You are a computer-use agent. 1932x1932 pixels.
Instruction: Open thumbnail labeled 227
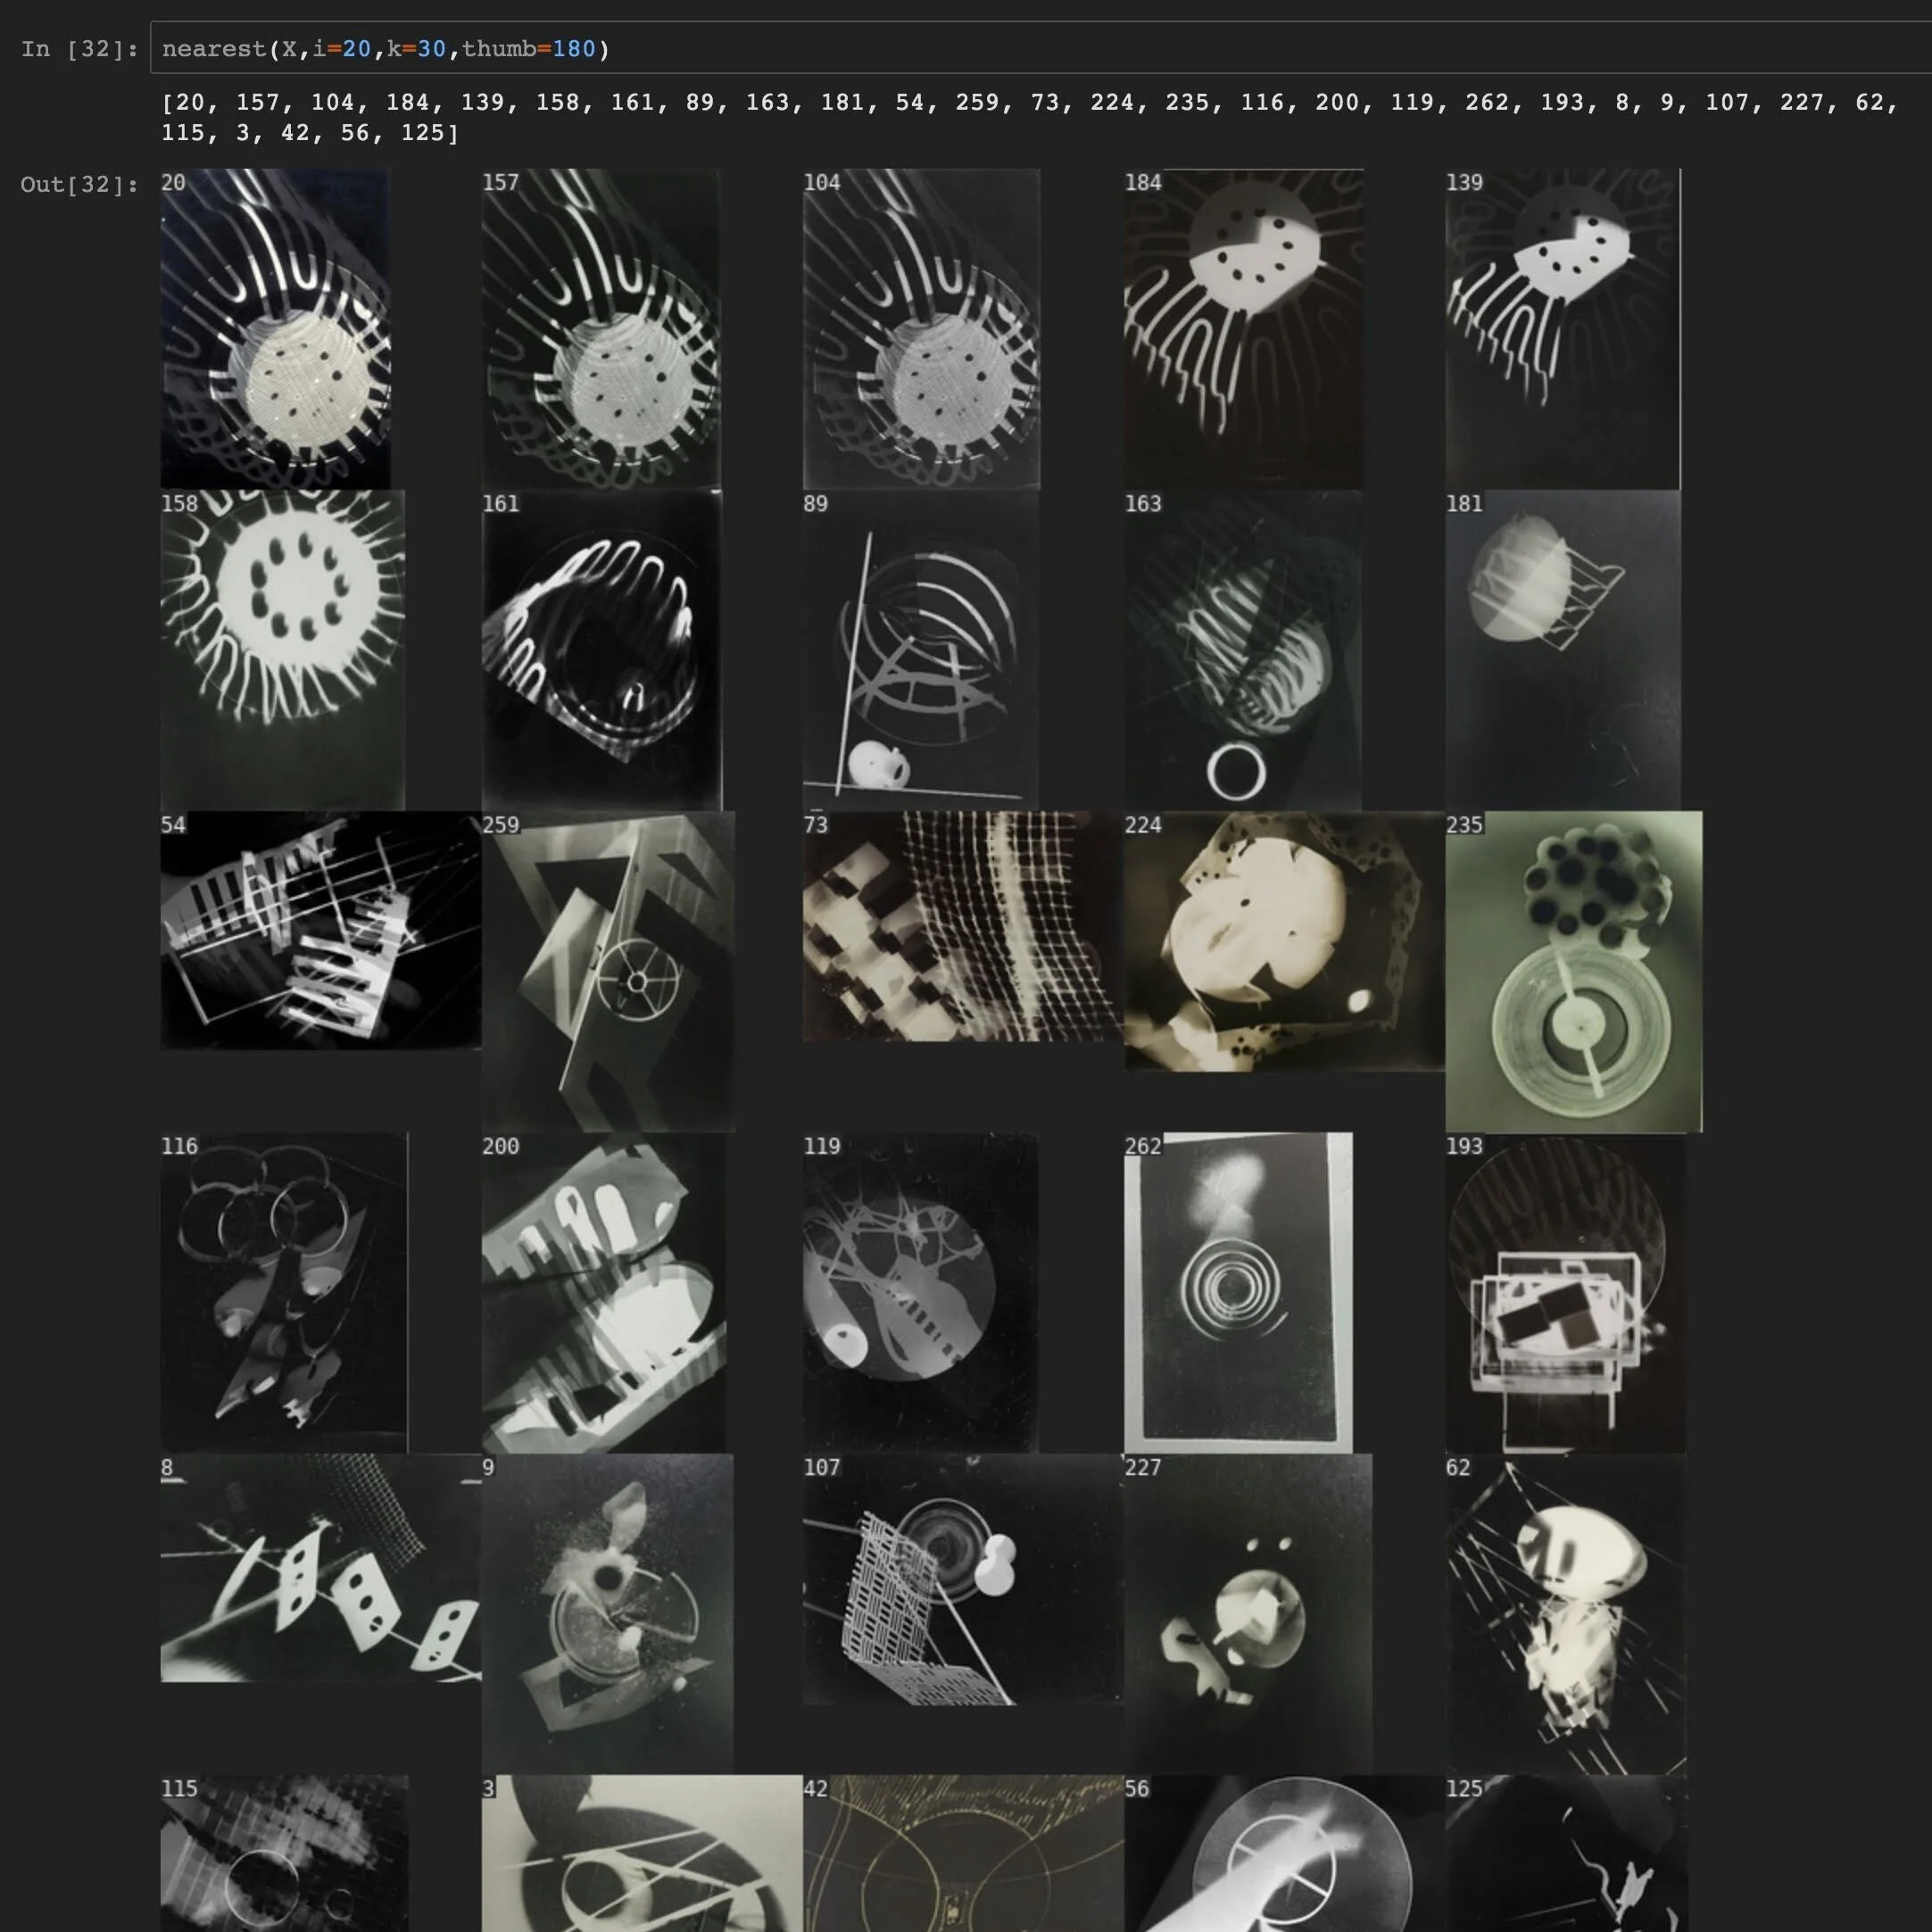click(x=1248, y=1614)
